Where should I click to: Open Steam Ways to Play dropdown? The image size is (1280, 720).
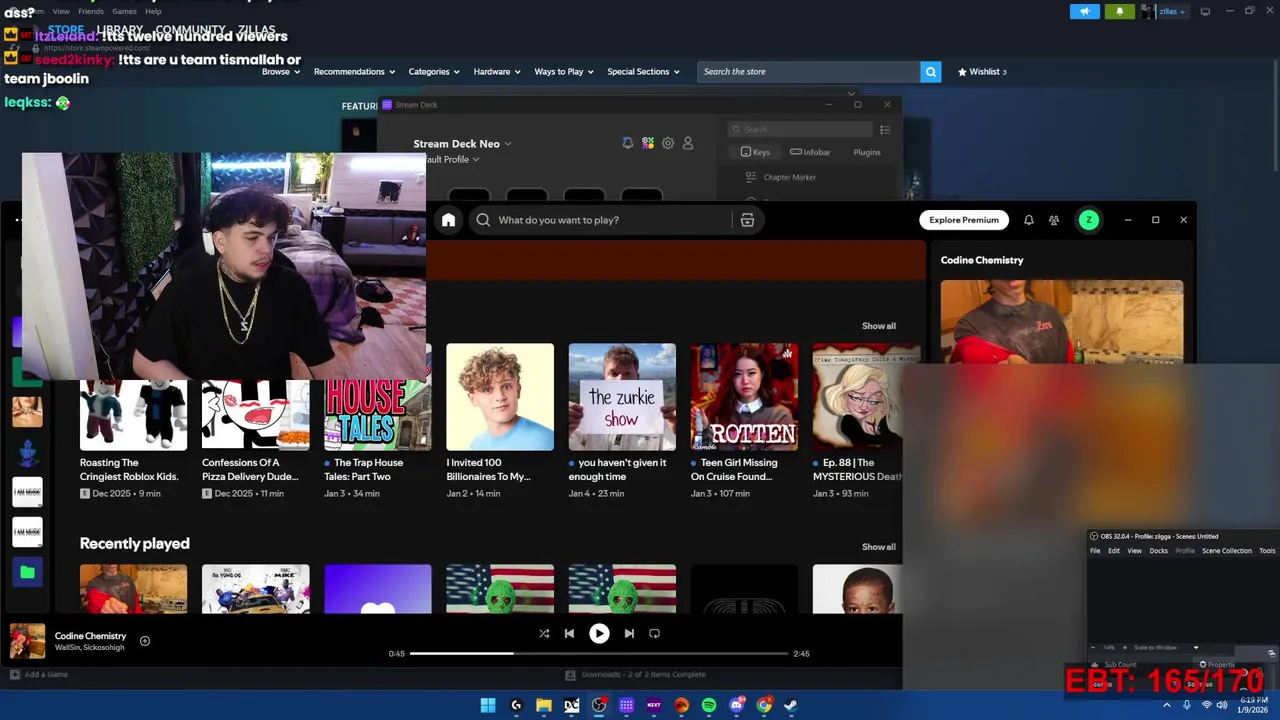click(564, 72)
